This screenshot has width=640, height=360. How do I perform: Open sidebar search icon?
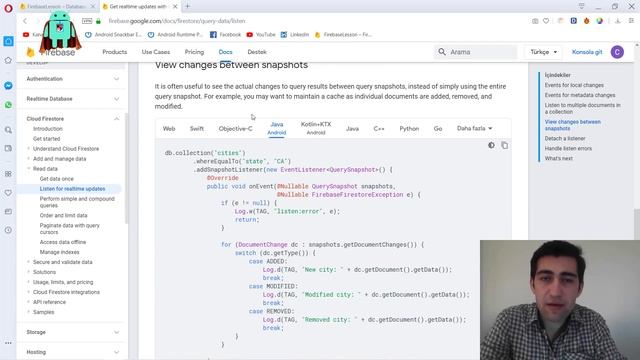(x=8, y=130)
